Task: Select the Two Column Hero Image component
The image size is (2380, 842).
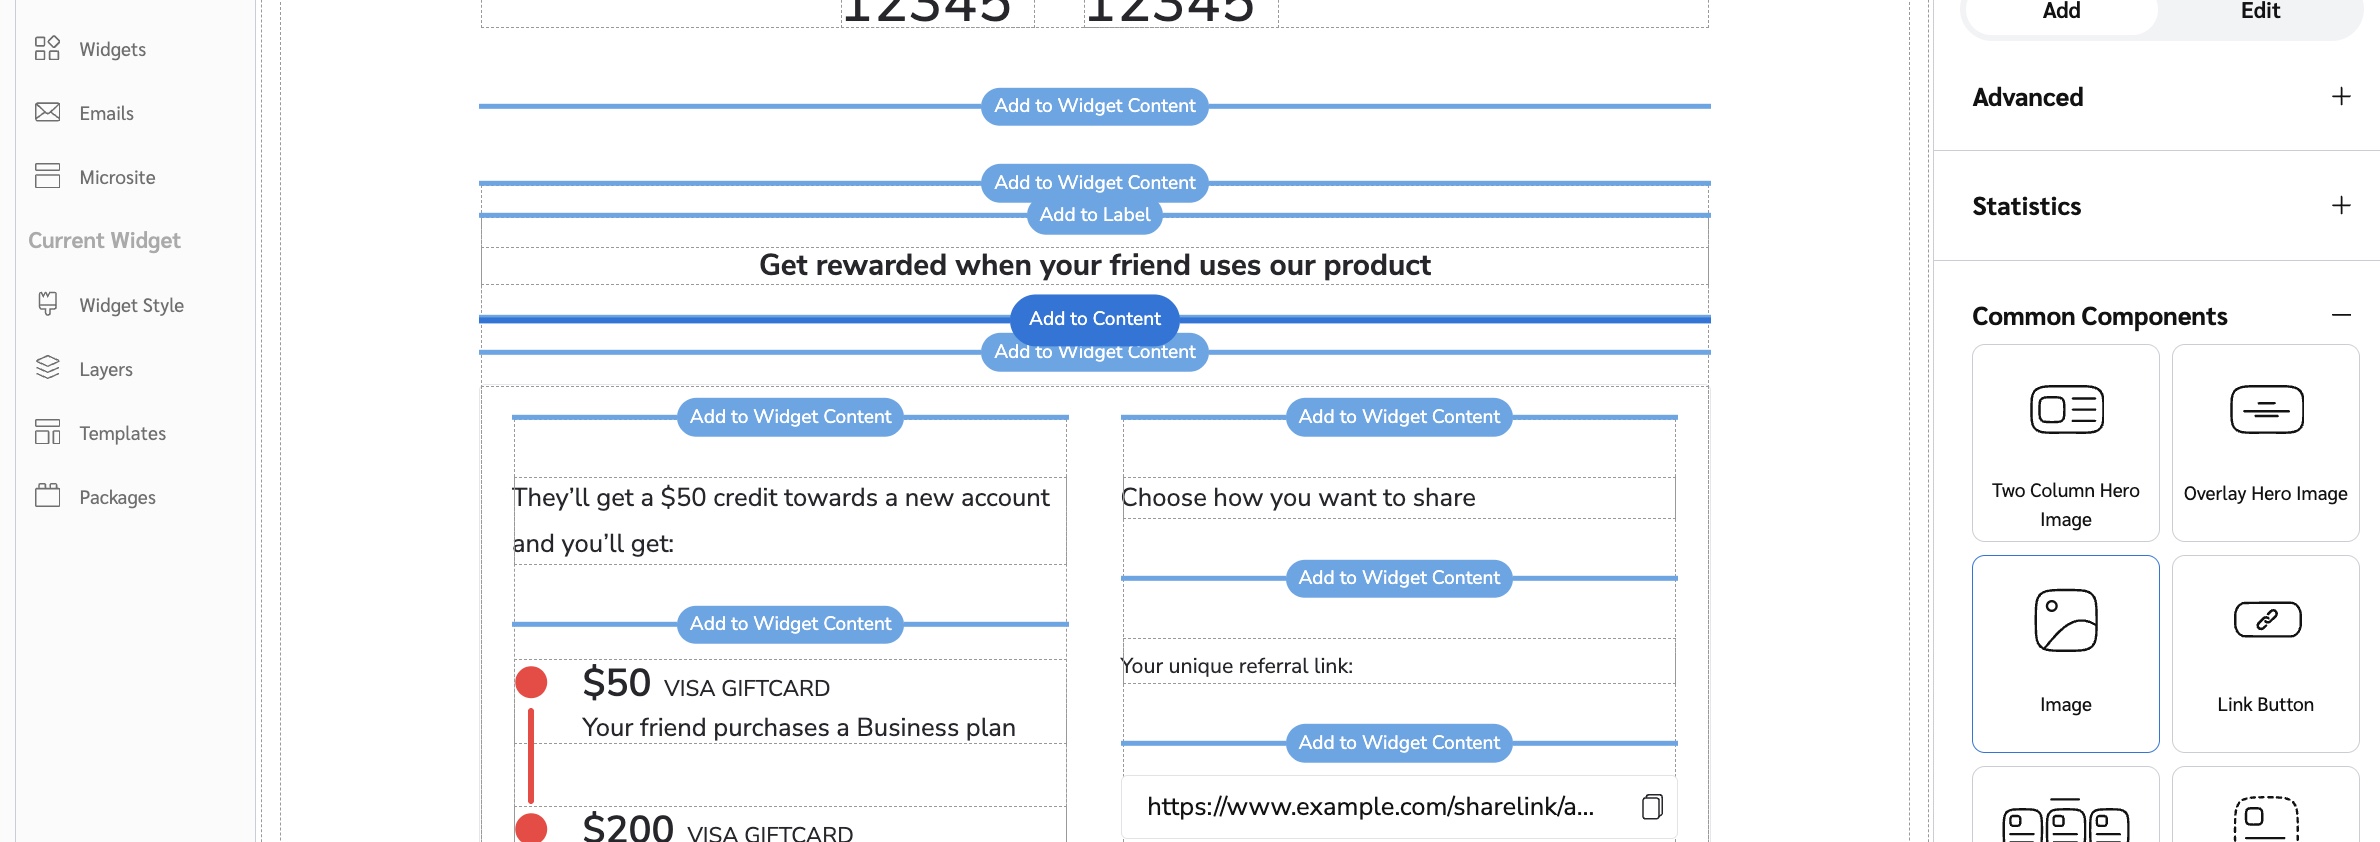Action: 2065,443
